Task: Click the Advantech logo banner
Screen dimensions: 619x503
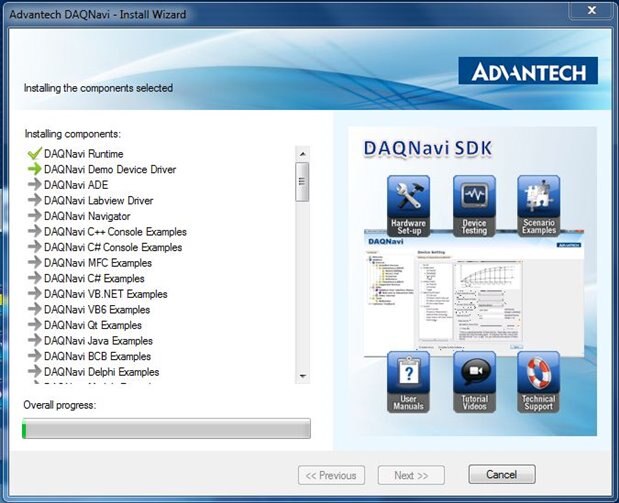Action: coord(528,72)
